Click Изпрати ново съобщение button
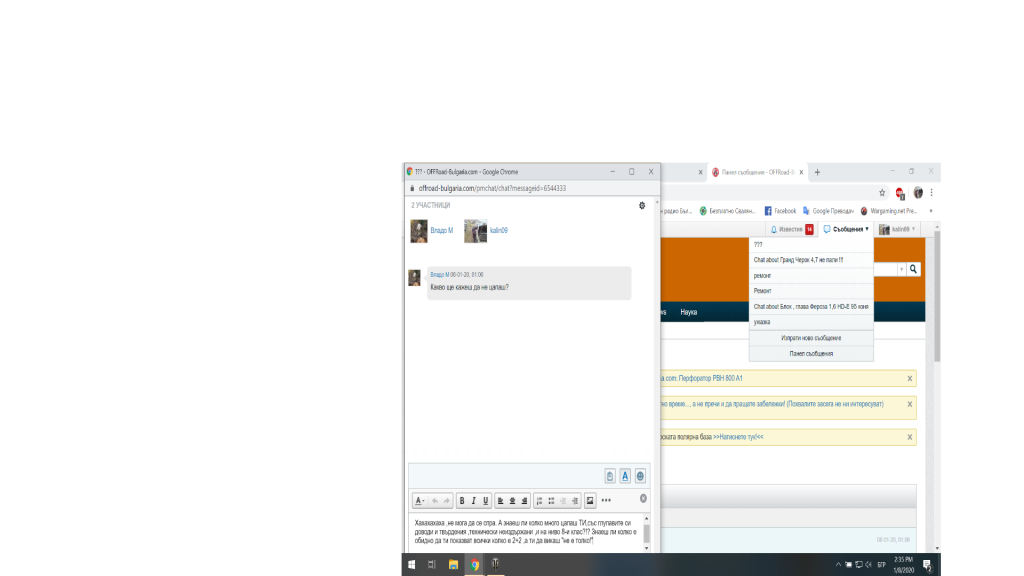This screenshot has width=1024, height=576. (811, 338)
